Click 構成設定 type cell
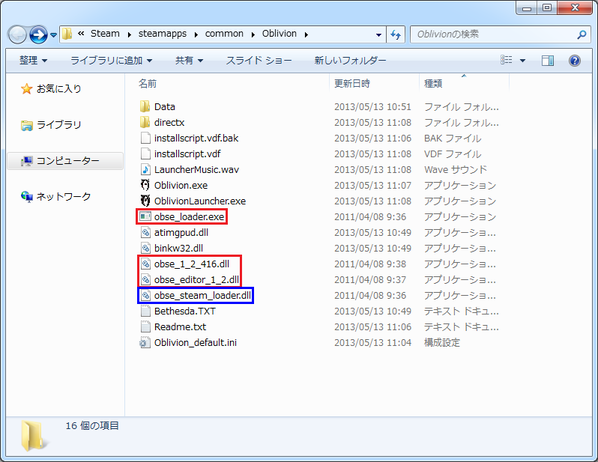The width and height of the screenshot is (598, 462). pyautogui.click(x=442, y=343)
